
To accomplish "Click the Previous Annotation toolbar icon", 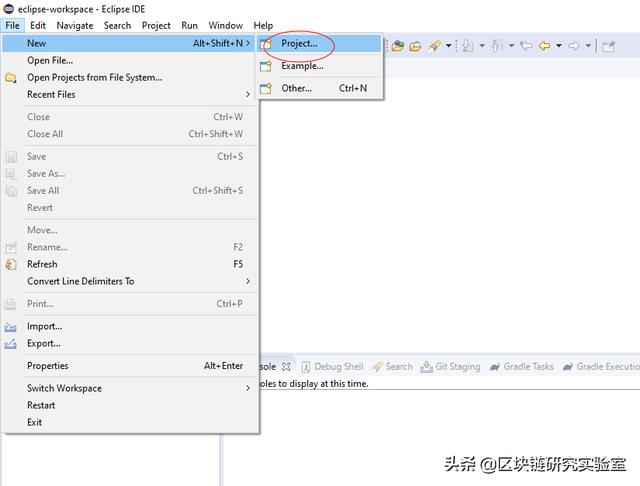I will [497, 46].
